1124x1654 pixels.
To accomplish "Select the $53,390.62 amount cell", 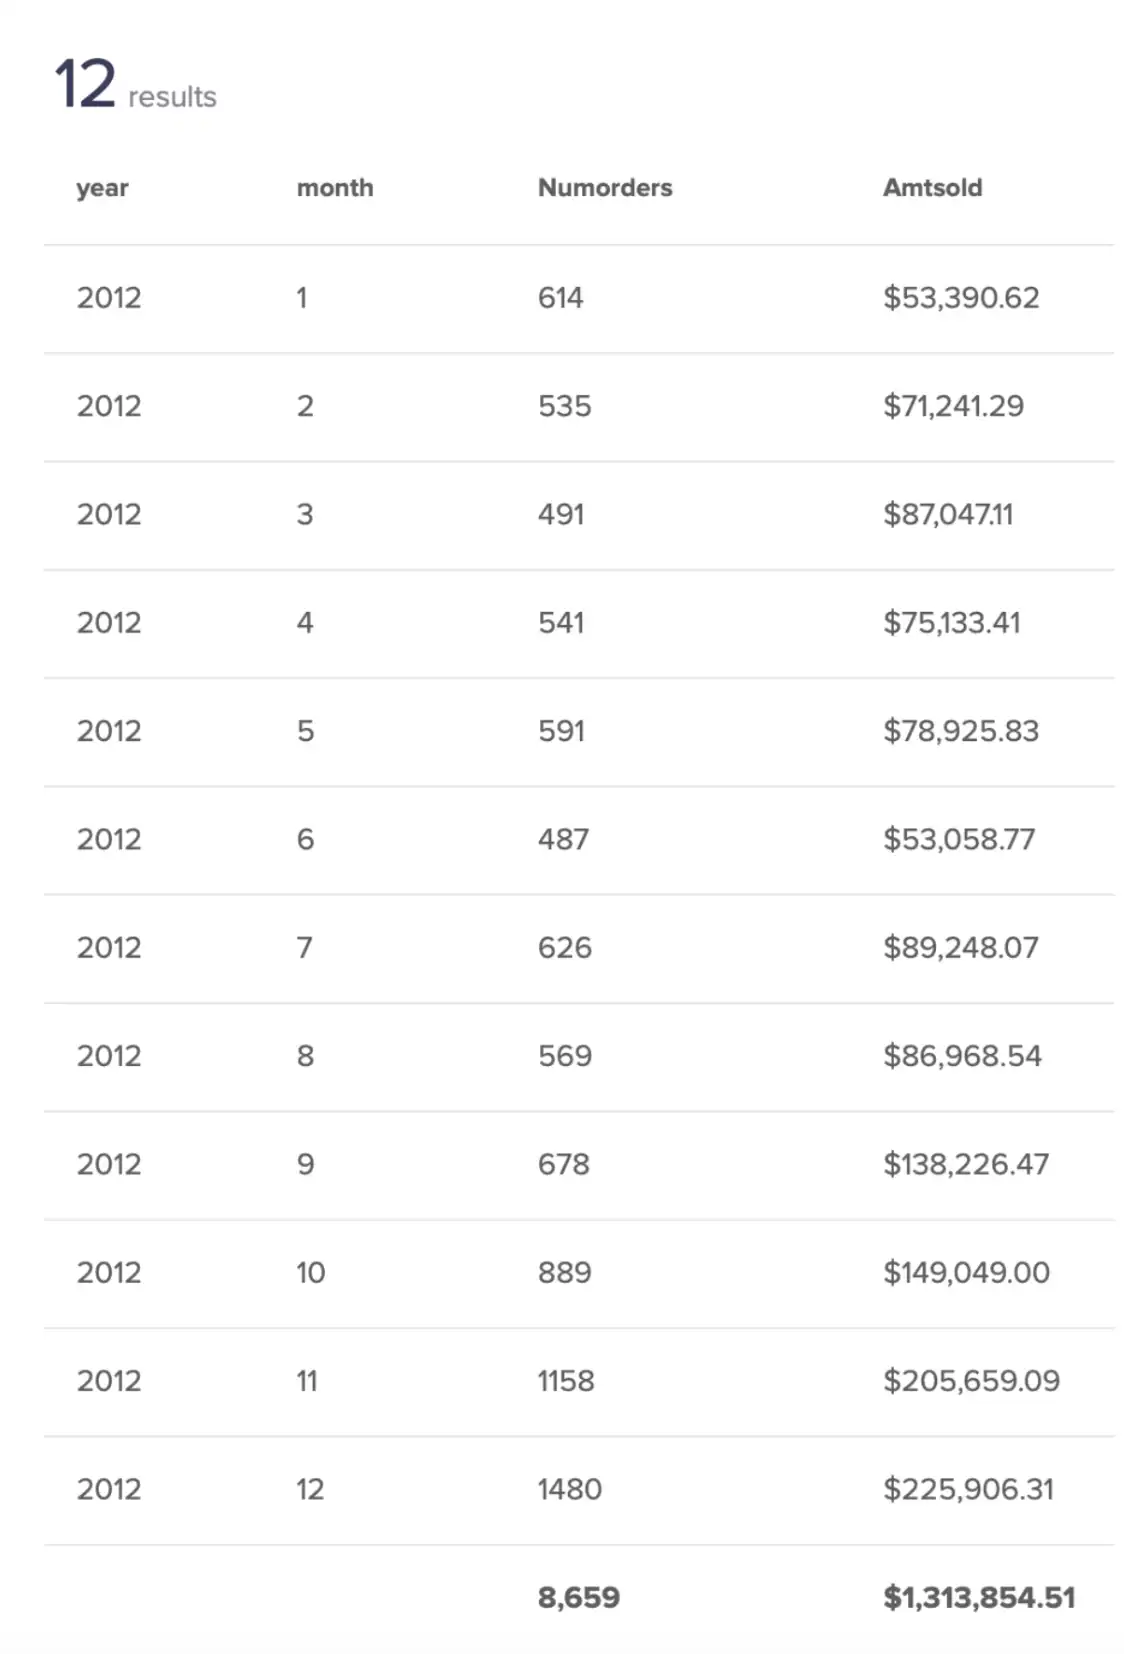I will point(961,298).
